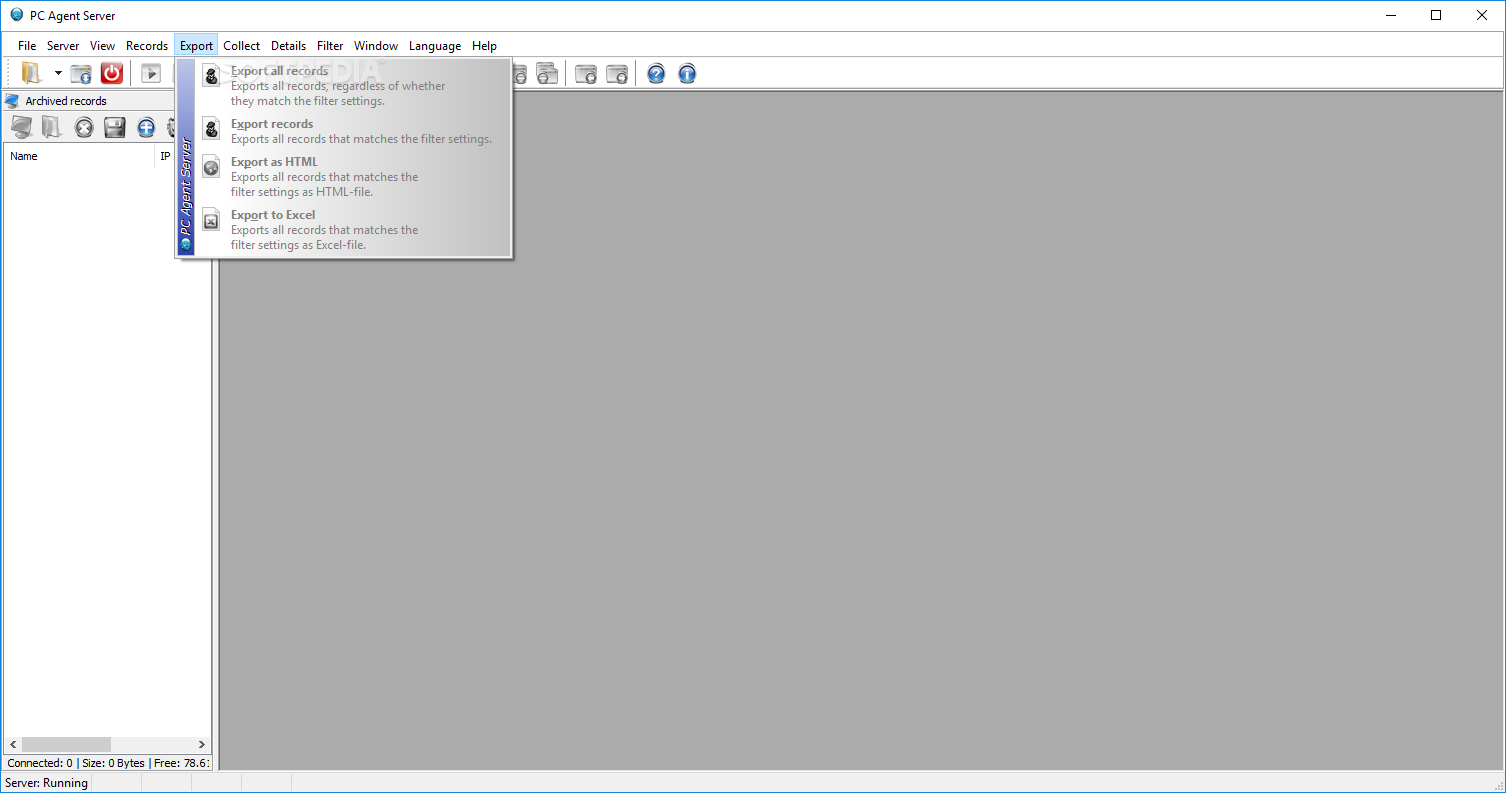Viewport: 1506px width, 793px height.
Task: Click the 'Archived records' panel title
Action: 66,101
